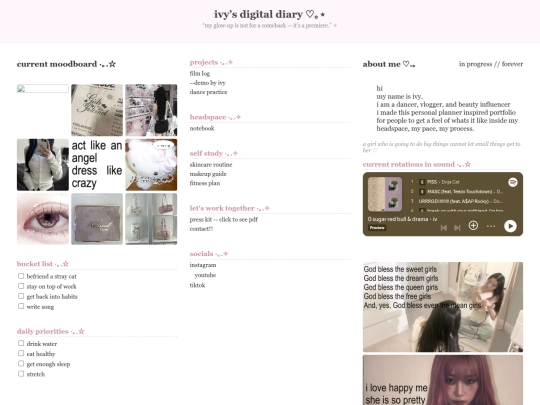This screenshot has height=405, width=540.
Task: Open Spotify via the logo in the embed
Action: tap(513, 182)
